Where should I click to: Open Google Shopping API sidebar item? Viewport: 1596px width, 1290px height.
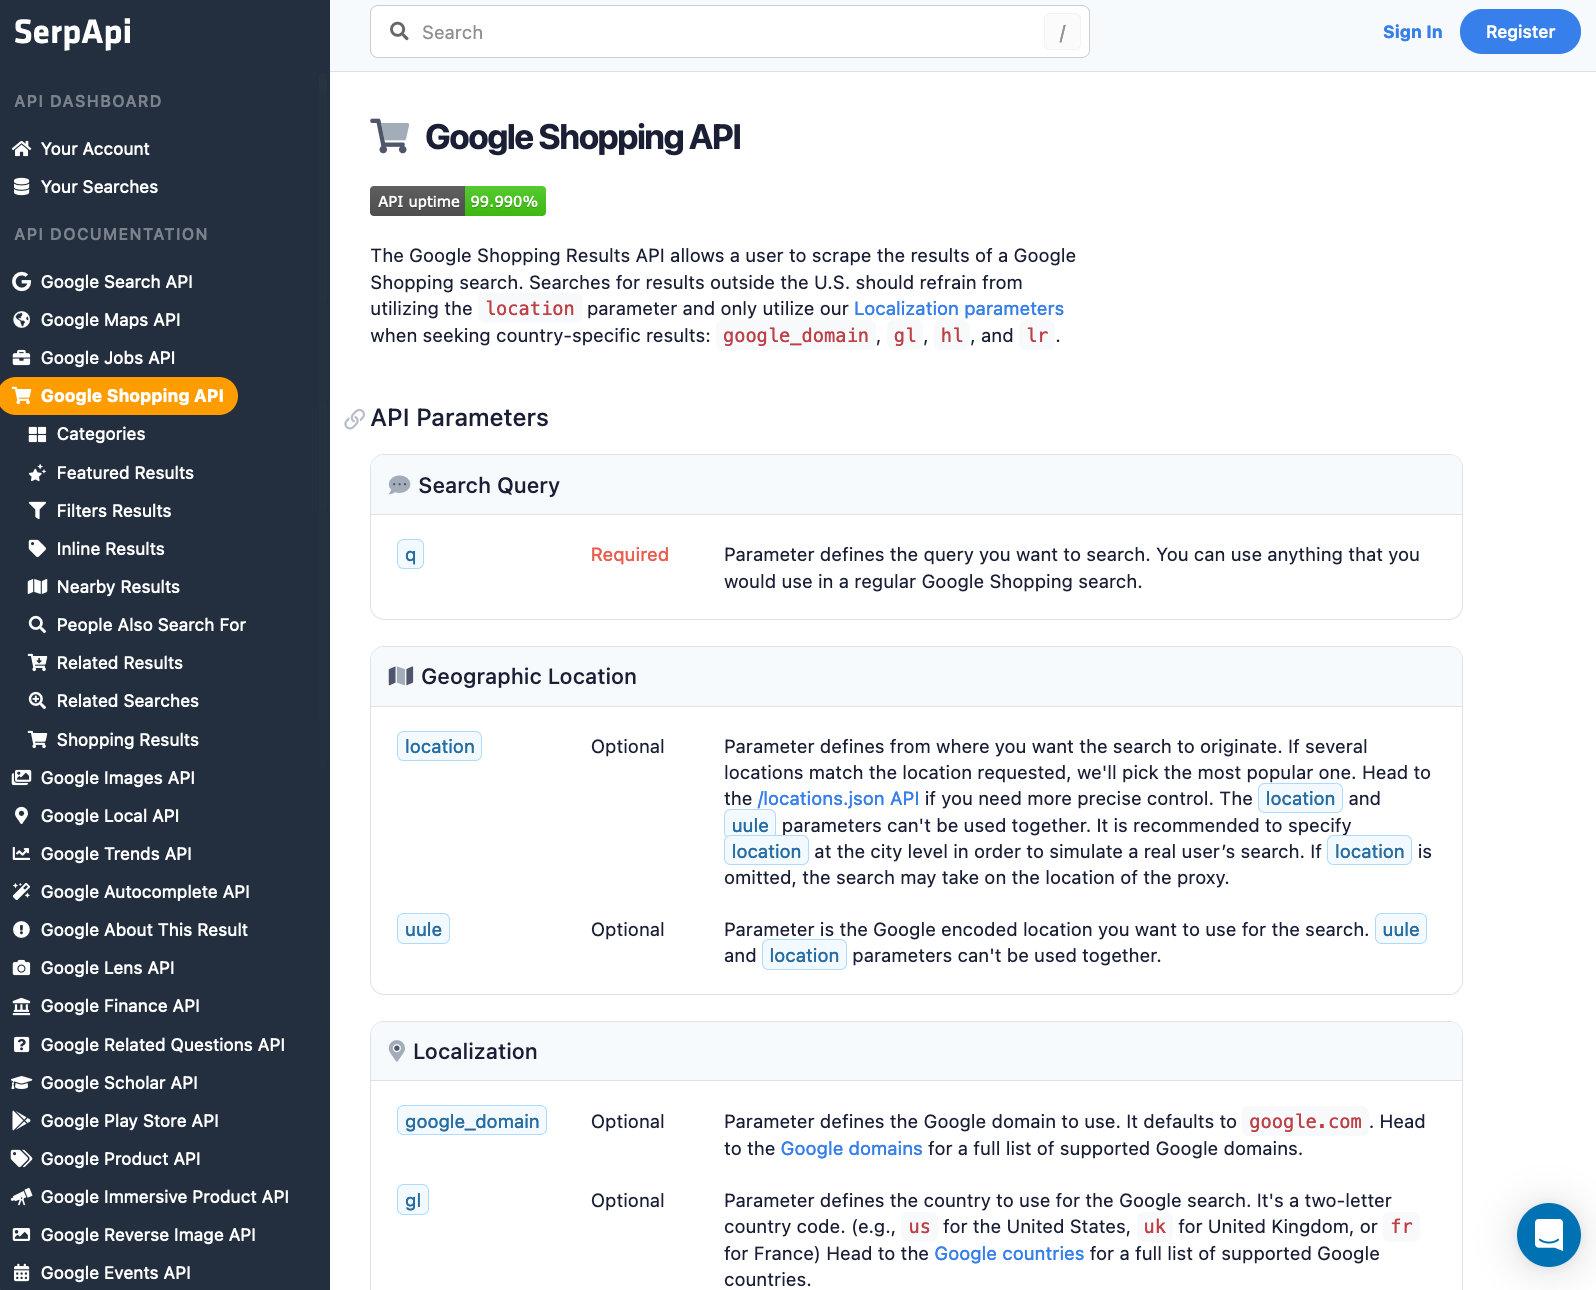pyautogui.click(x=119, y=396)
